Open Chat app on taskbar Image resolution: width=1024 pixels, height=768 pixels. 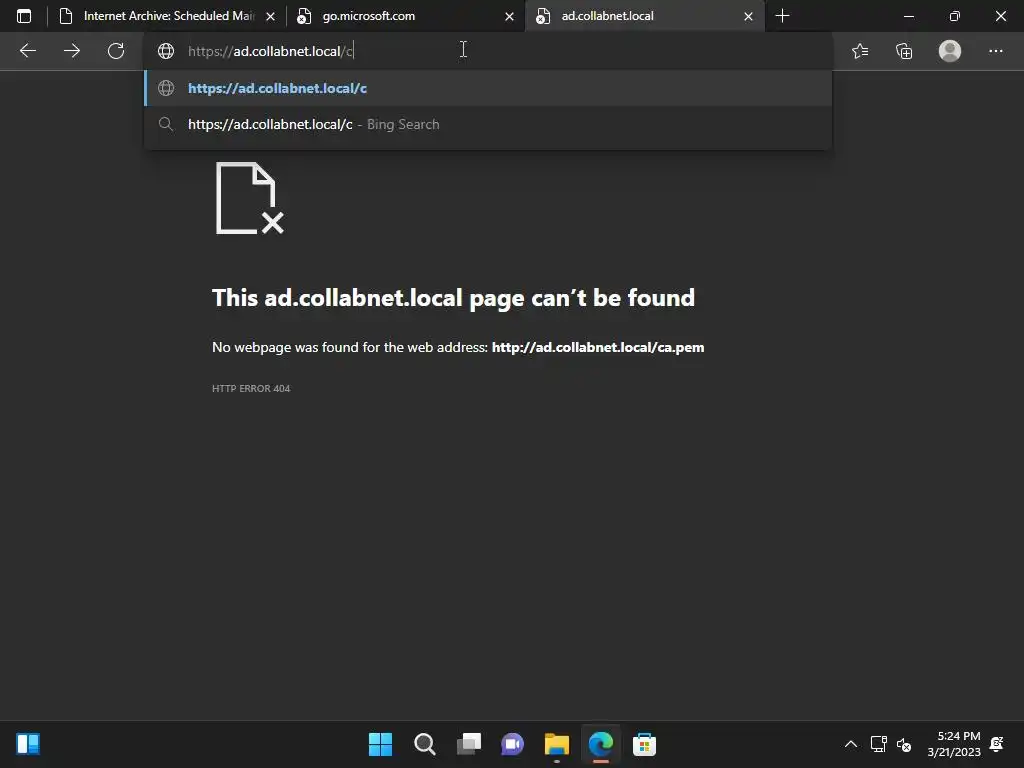pos(512,744)
